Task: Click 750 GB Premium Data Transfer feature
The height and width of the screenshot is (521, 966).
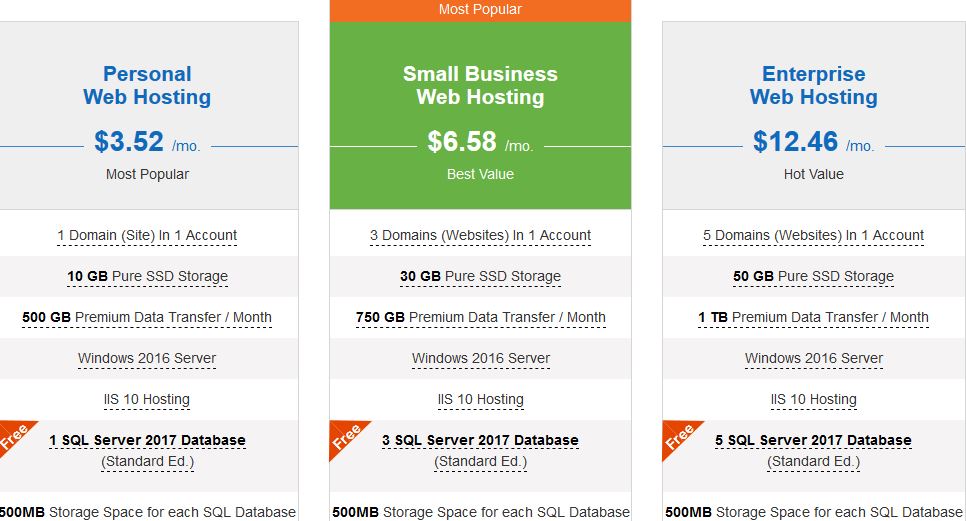Action: pyautogui.click(x=480, y=317)
